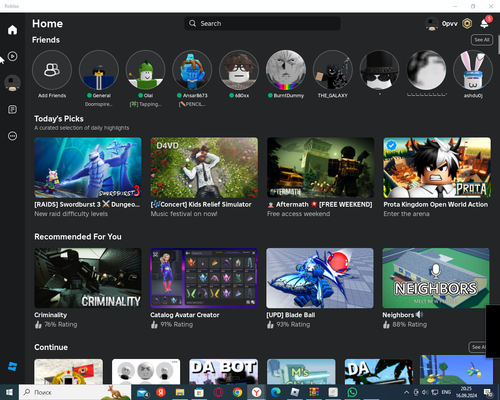Open the avatar icon in sidebar
This screenshot has height=400, width=500.
pos(12,83)
